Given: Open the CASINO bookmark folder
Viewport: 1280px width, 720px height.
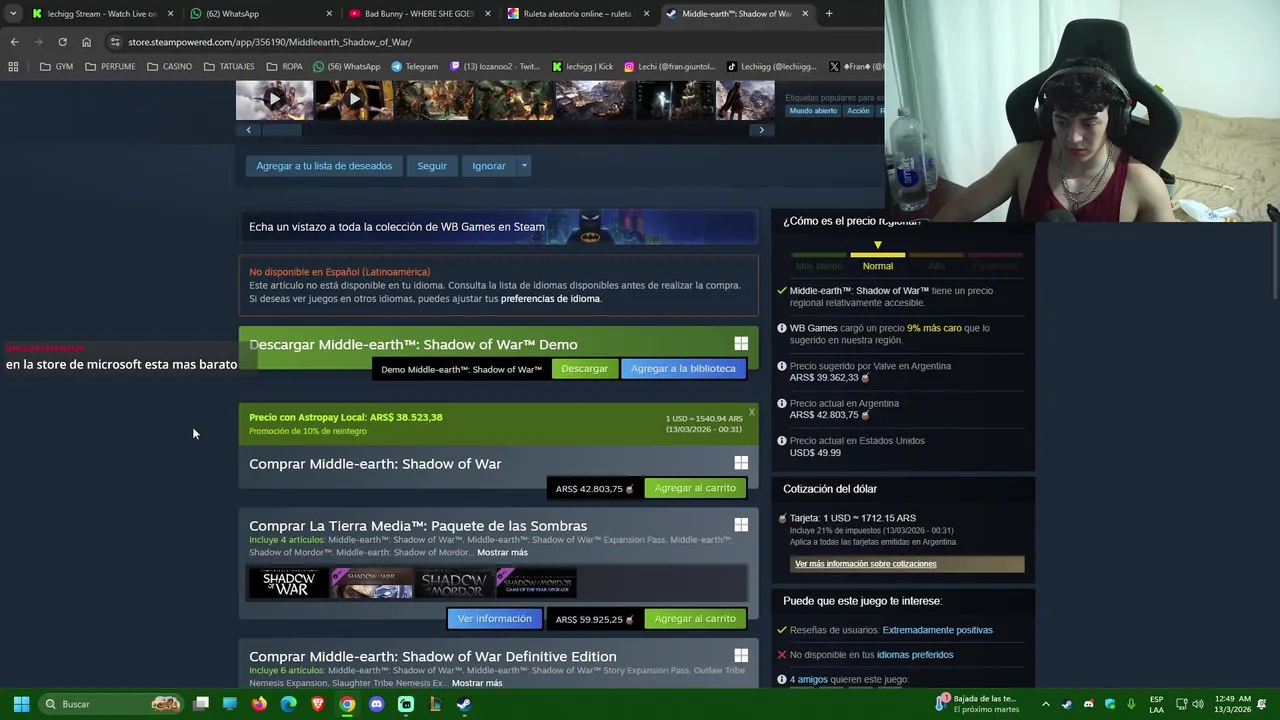Looking at the screenshot, I should 169,67.
